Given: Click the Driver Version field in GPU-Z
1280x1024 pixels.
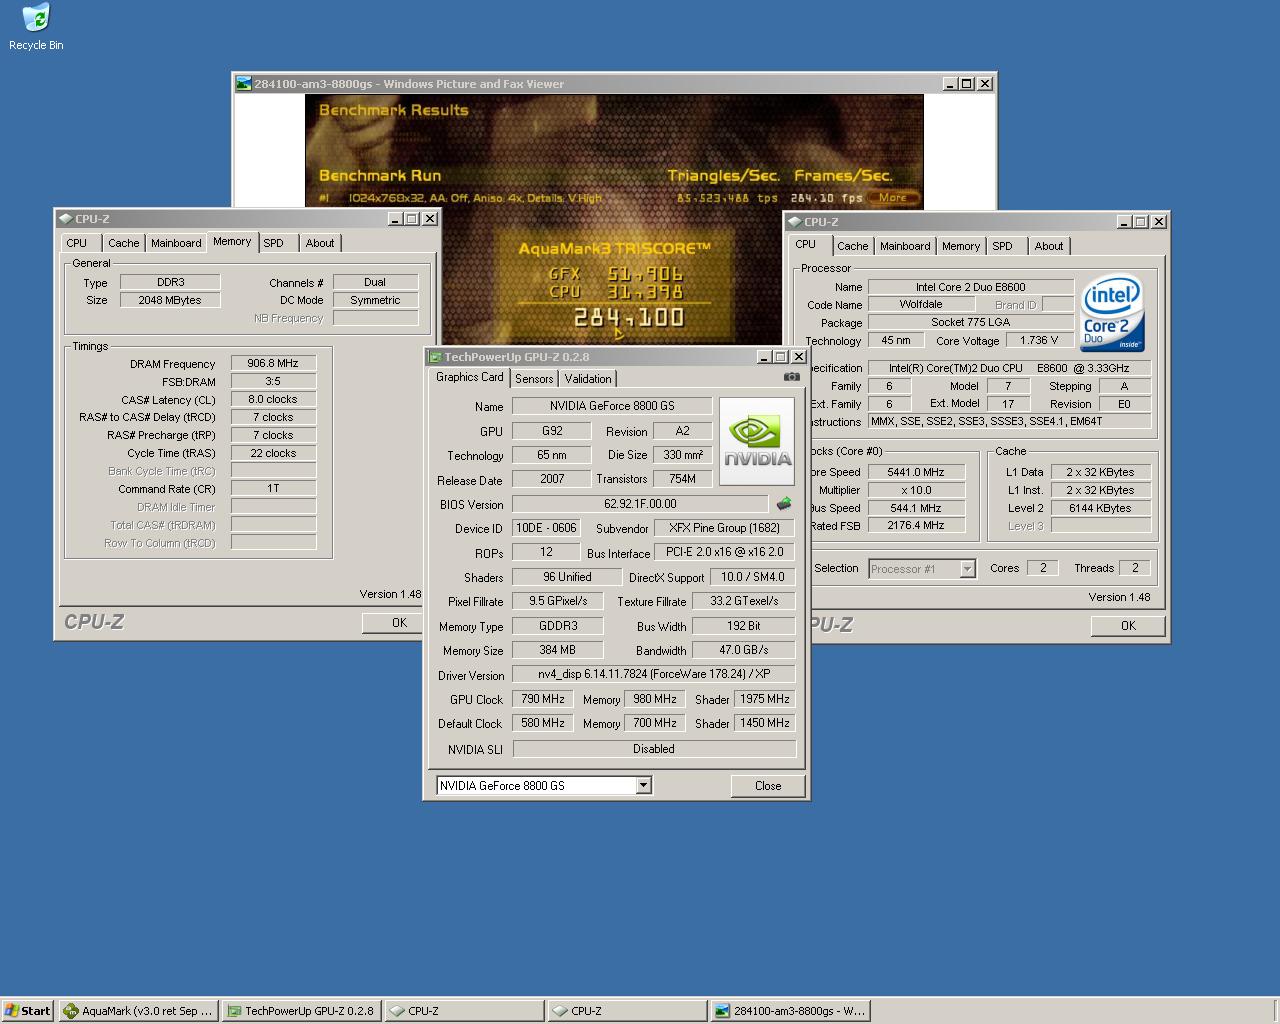Looking at the screenshot, I should [654, 675].
